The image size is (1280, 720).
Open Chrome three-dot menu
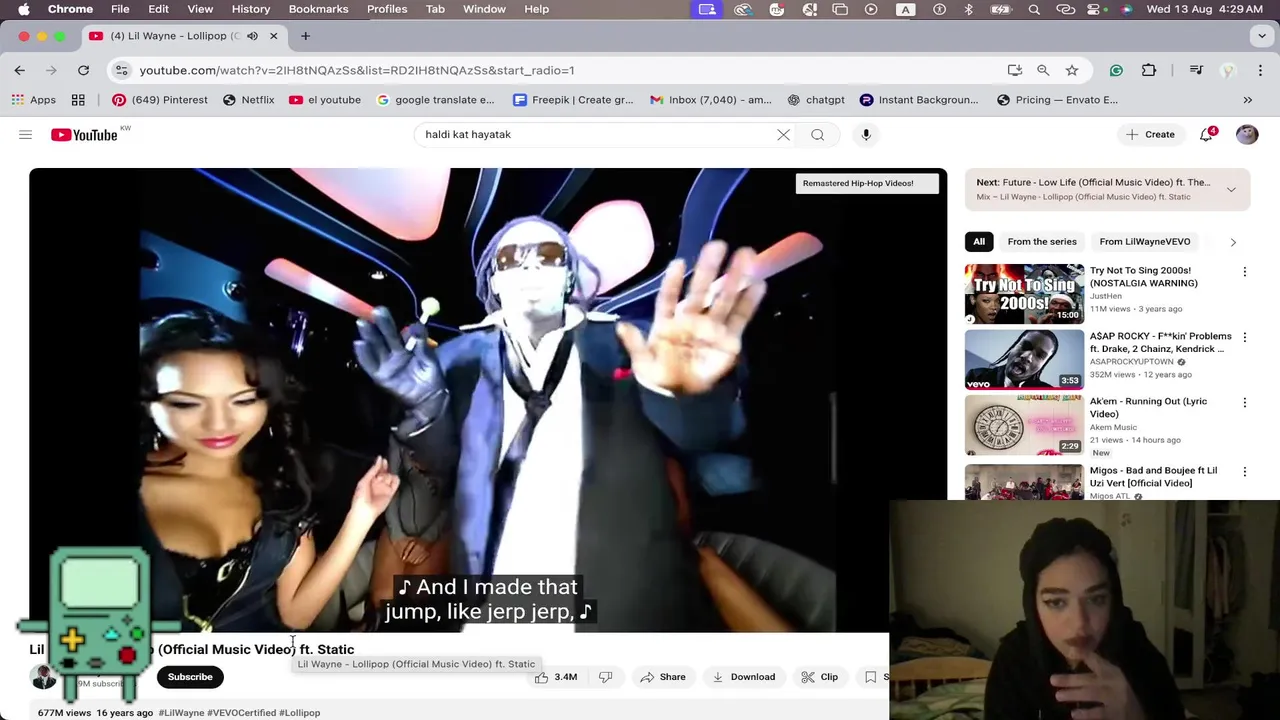1260,70
